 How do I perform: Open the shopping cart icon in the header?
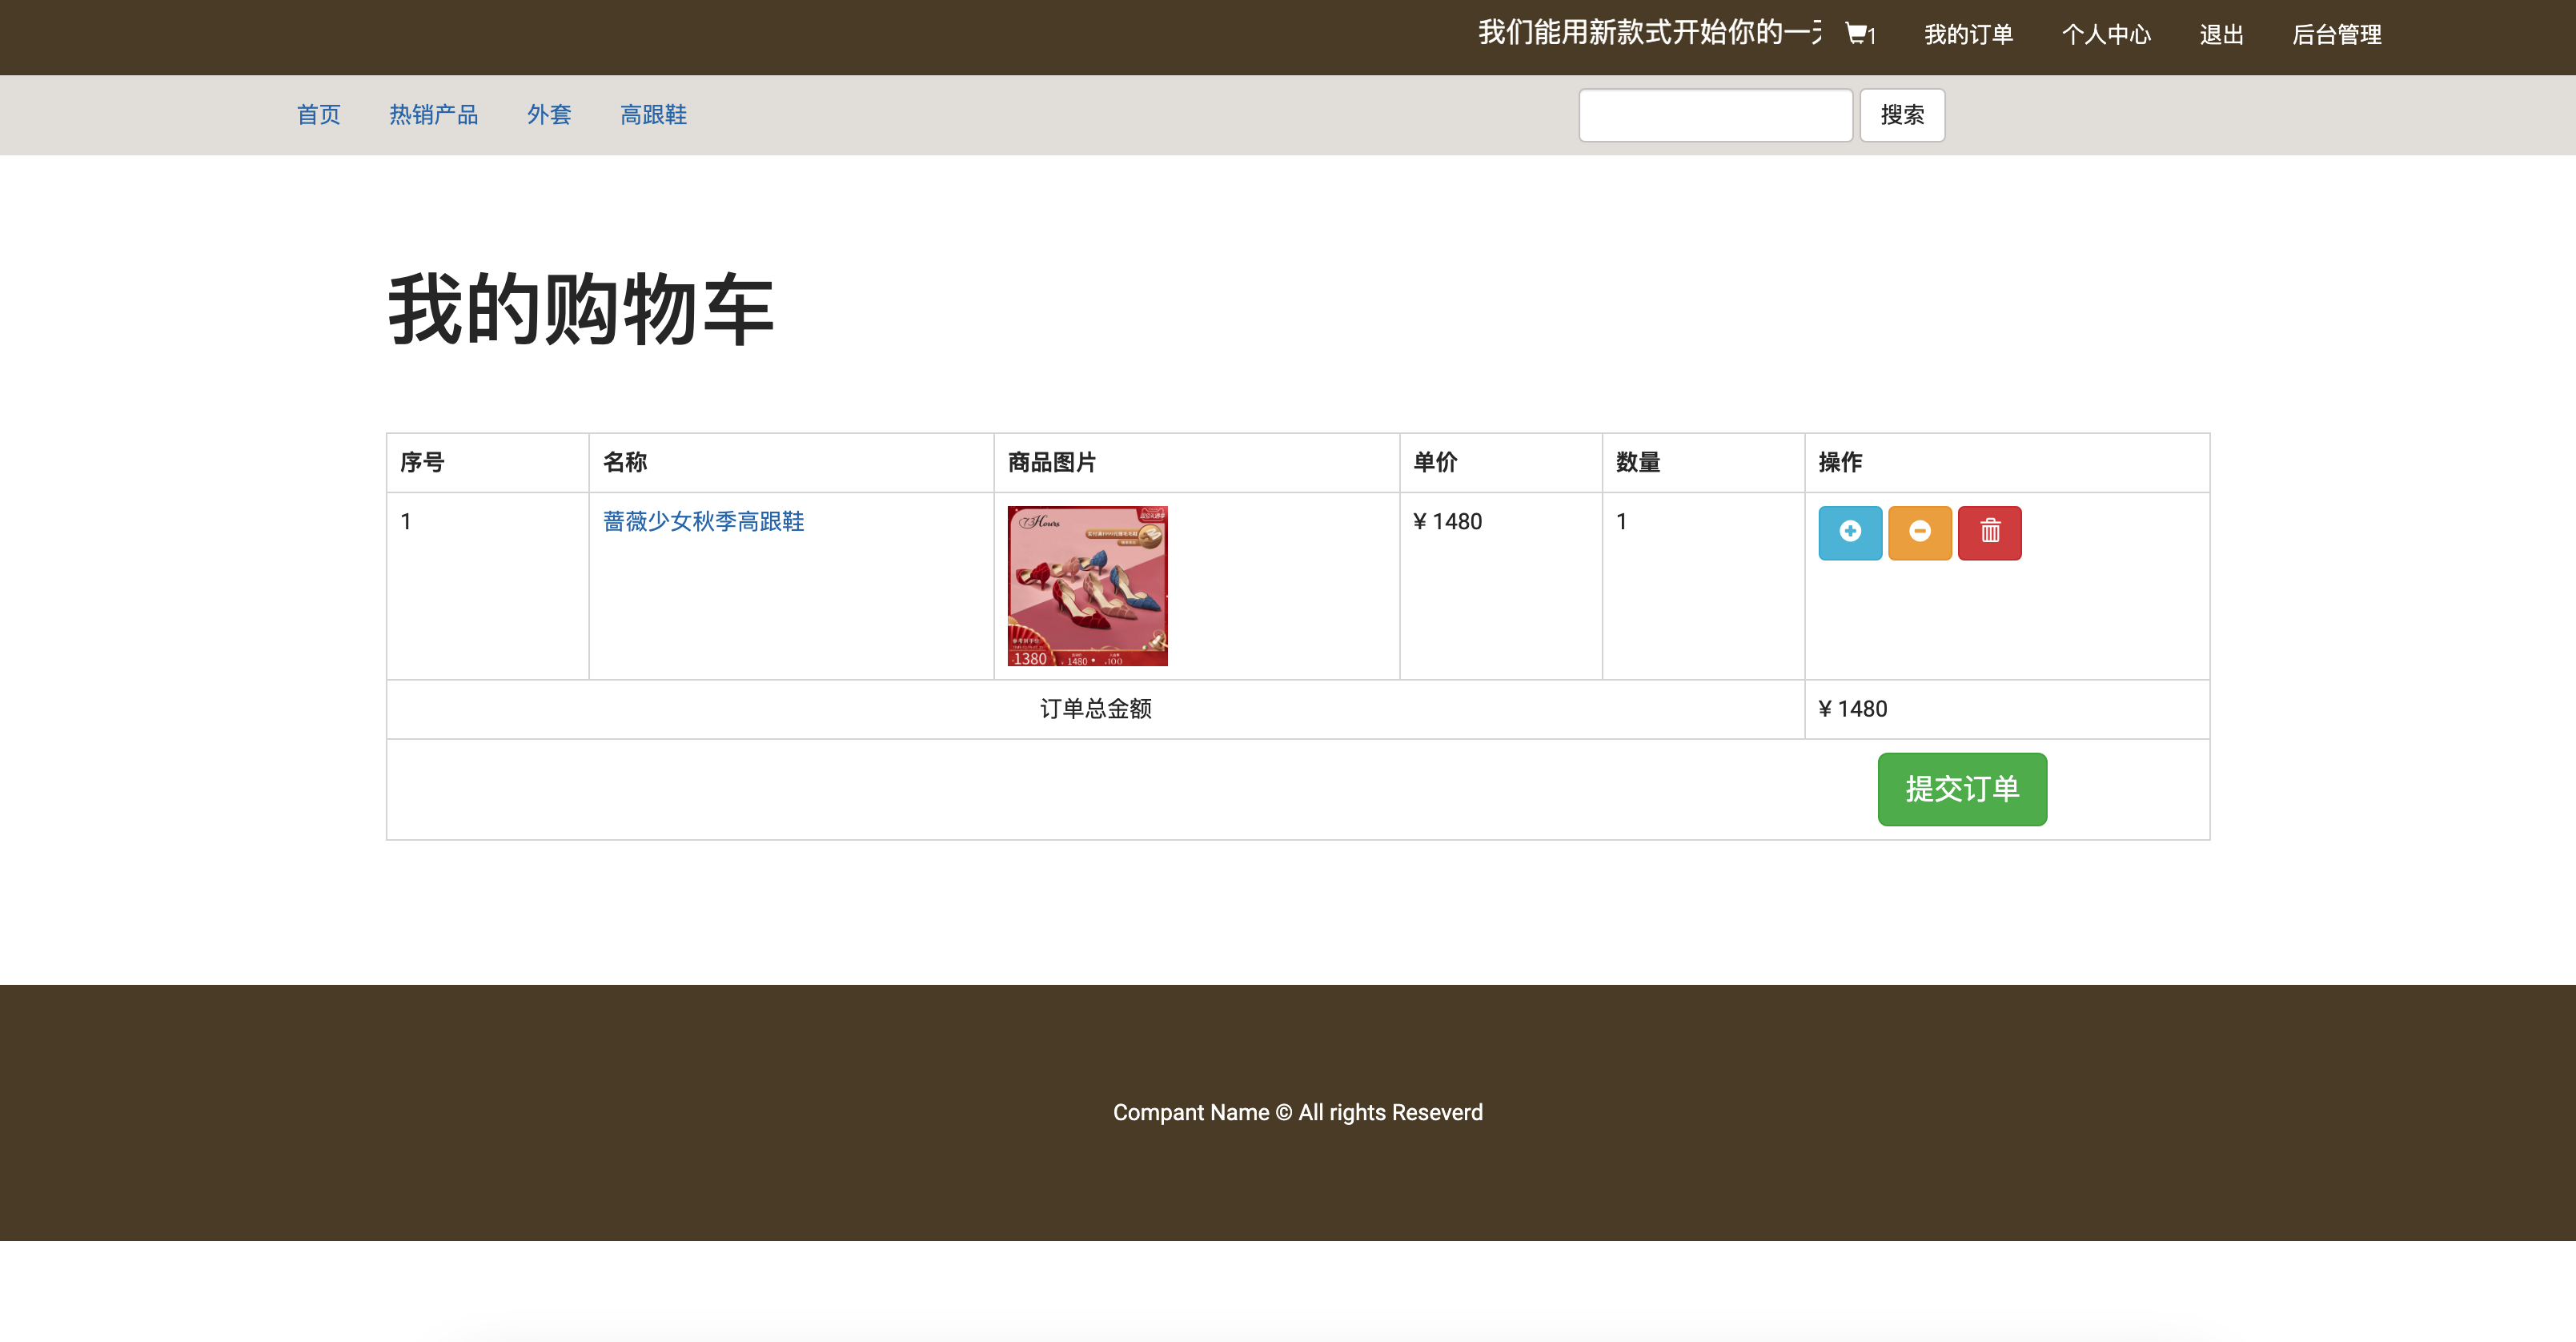pos(1855,33)
